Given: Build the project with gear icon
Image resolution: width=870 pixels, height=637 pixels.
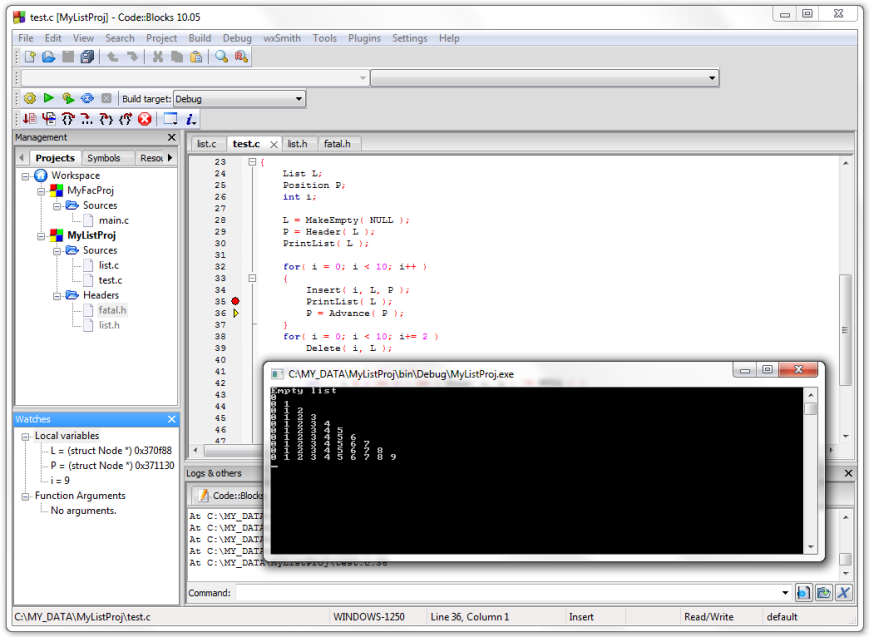Looking at the screenshot, I should [x=30, y=98].
